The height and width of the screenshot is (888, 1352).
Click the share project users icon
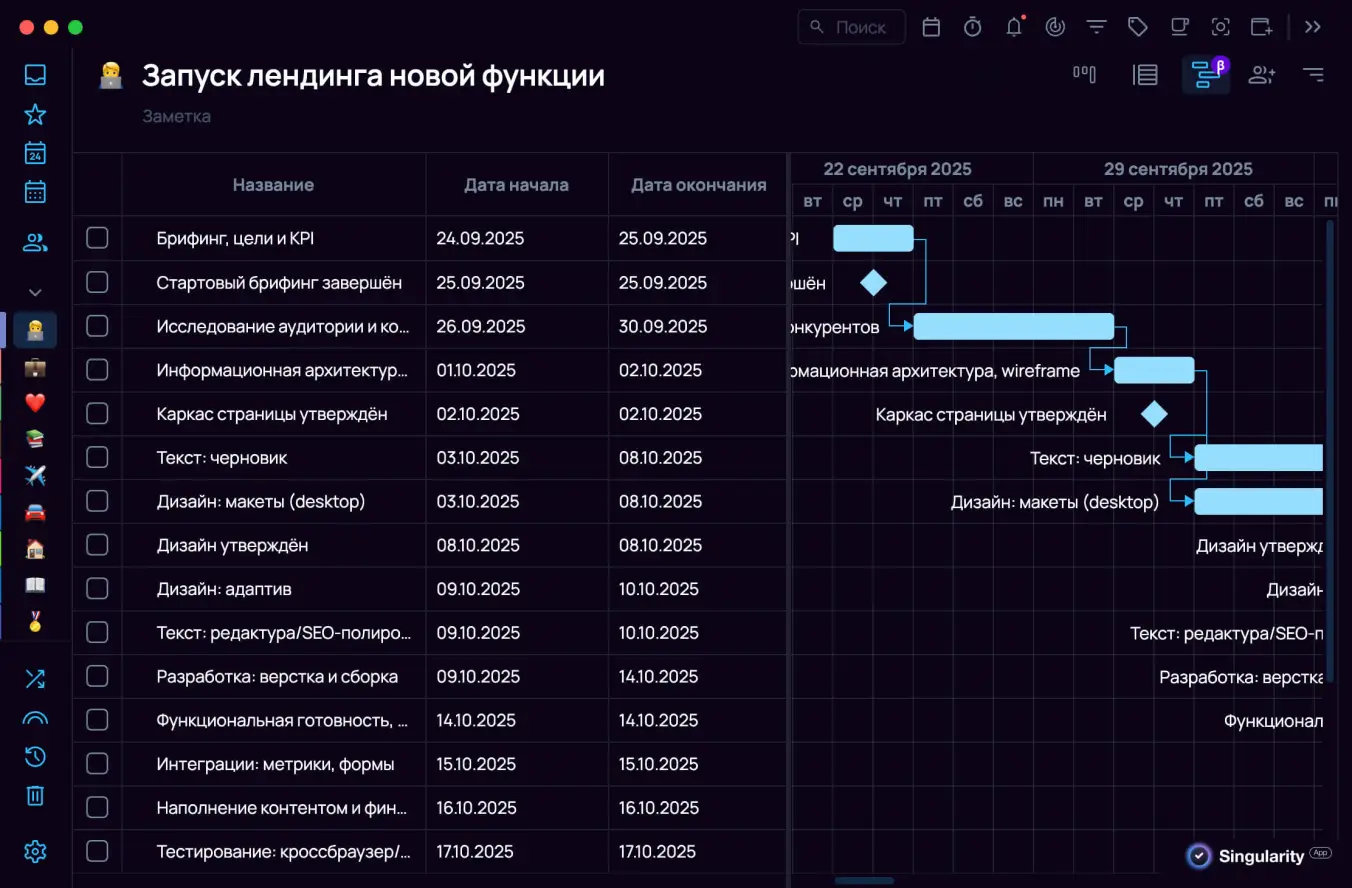[x=1262, y=74]
